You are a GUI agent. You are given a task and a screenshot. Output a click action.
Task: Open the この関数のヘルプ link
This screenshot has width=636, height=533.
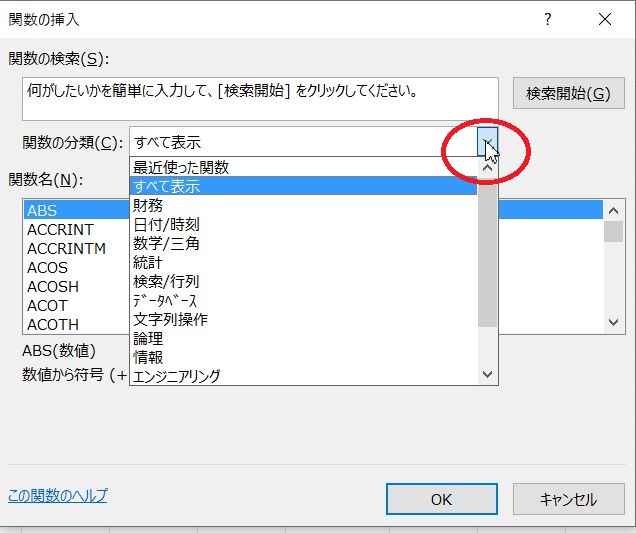pos(57,496)
